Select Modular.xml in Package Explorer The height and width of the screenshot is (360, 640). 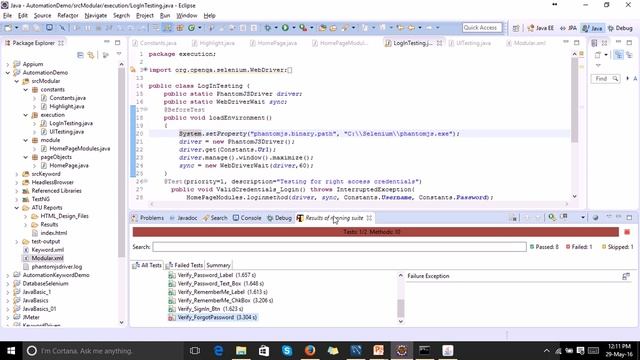point(47,258)
